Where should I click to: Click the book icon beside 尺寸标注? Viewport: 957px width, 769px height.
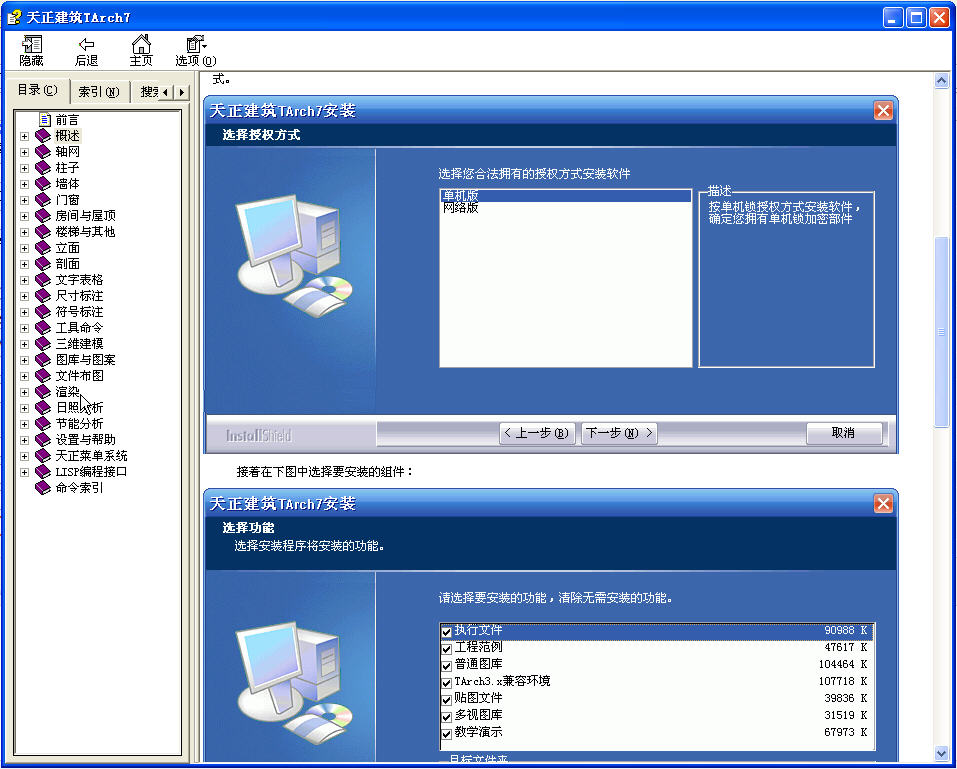(x=43, y=295)
